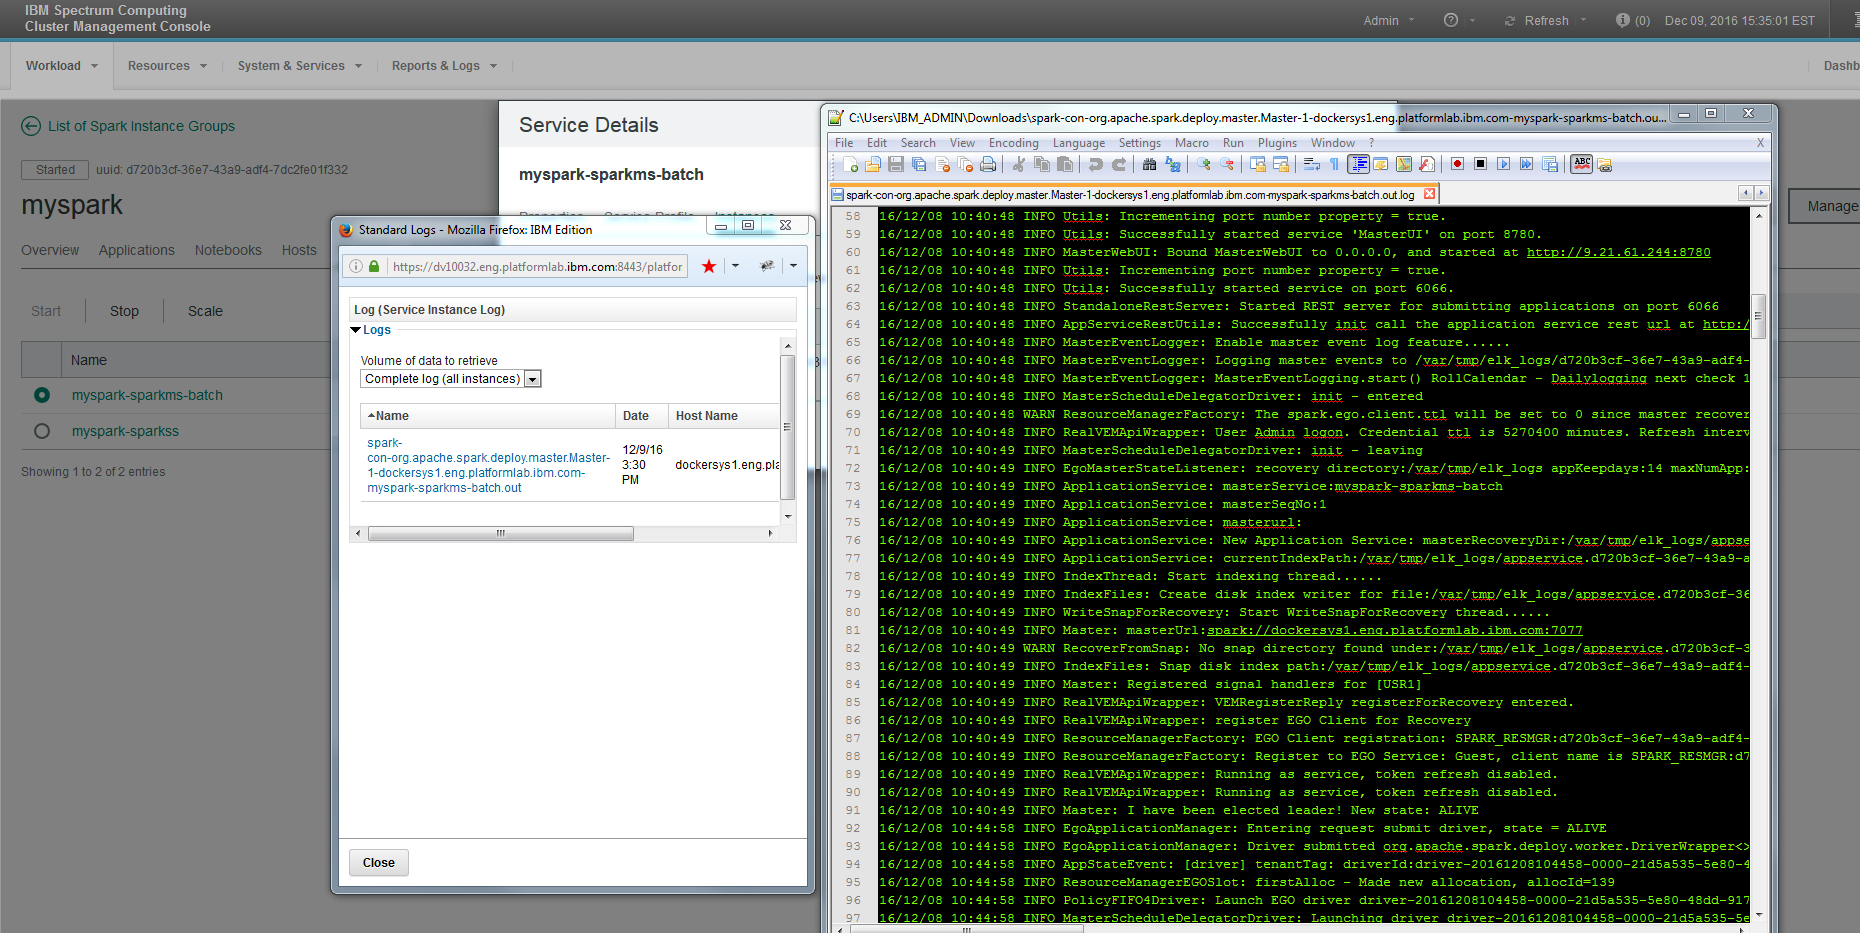Viewport: 1860px width, 933px height.
Task: Open the Search menu in Notepad++
Action: (918, 142)
